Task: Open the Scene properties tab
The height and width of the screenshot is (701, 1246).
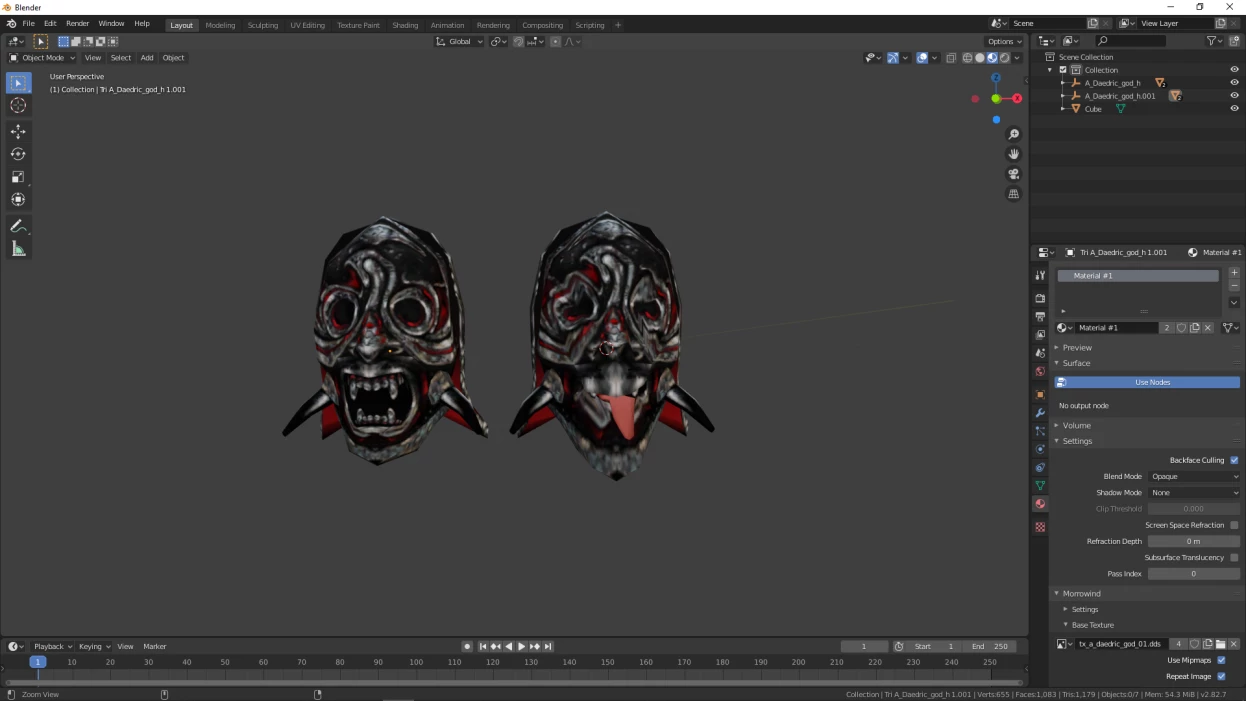Action: 1040,353
